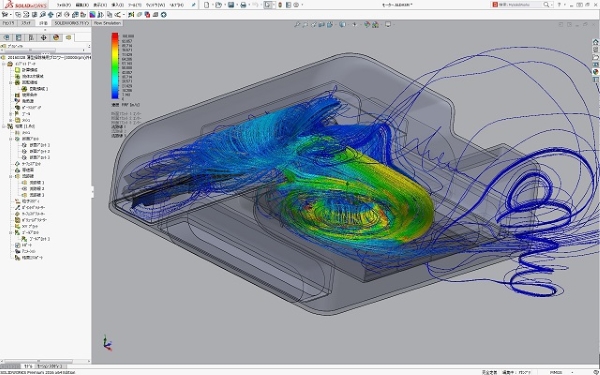Click the Zoom to Fit magnifier icon

[x=297, y=24]
